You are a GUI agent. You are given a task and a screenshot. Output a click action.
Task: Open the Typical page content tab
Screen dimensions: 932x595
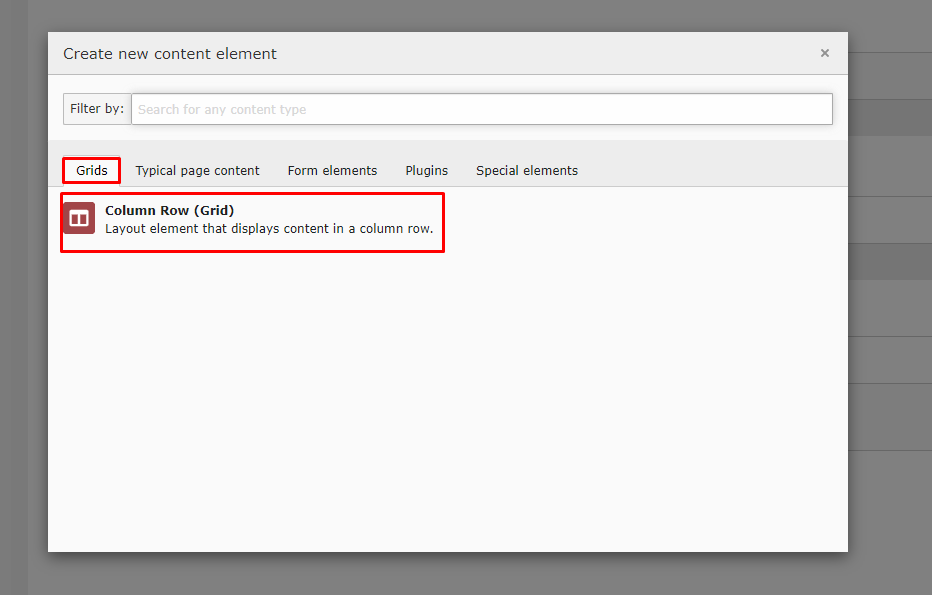tap(197, 171)
